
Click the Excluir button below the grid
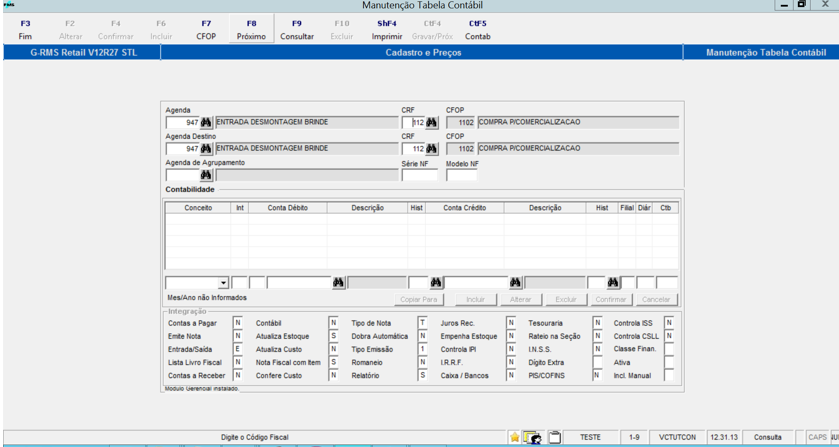pos(566,300)
